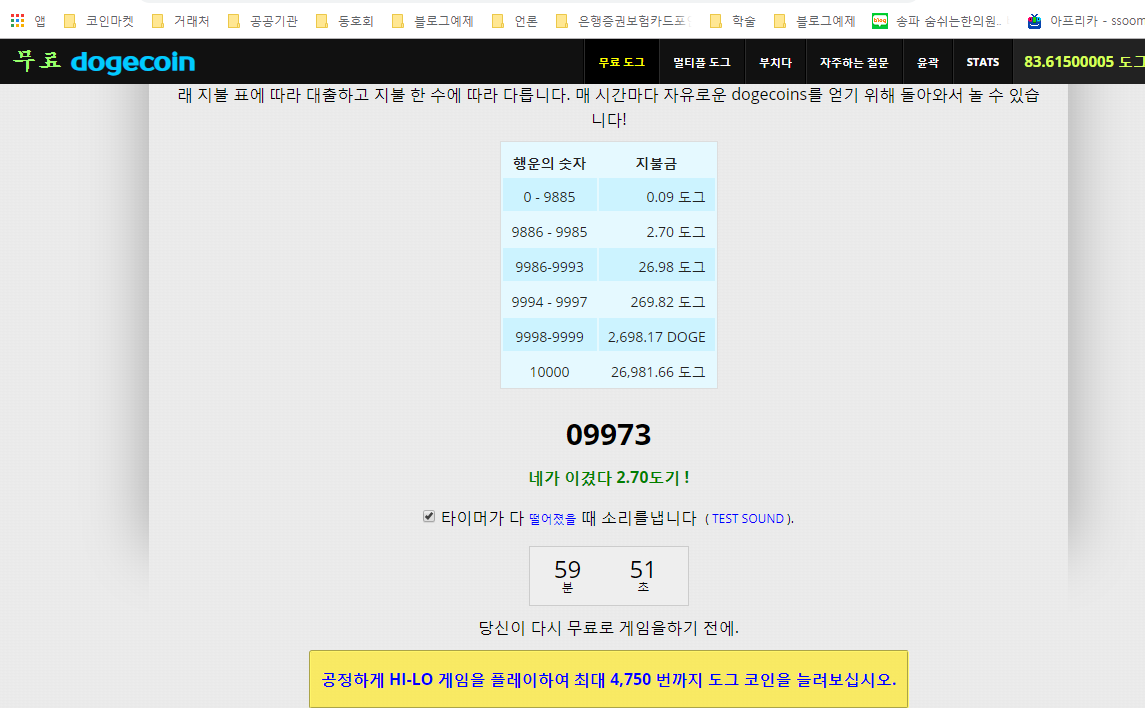Open the 언론 bookmark folder
The height and width of the screenshot is (708, 1145).
(x=515, y=21)
